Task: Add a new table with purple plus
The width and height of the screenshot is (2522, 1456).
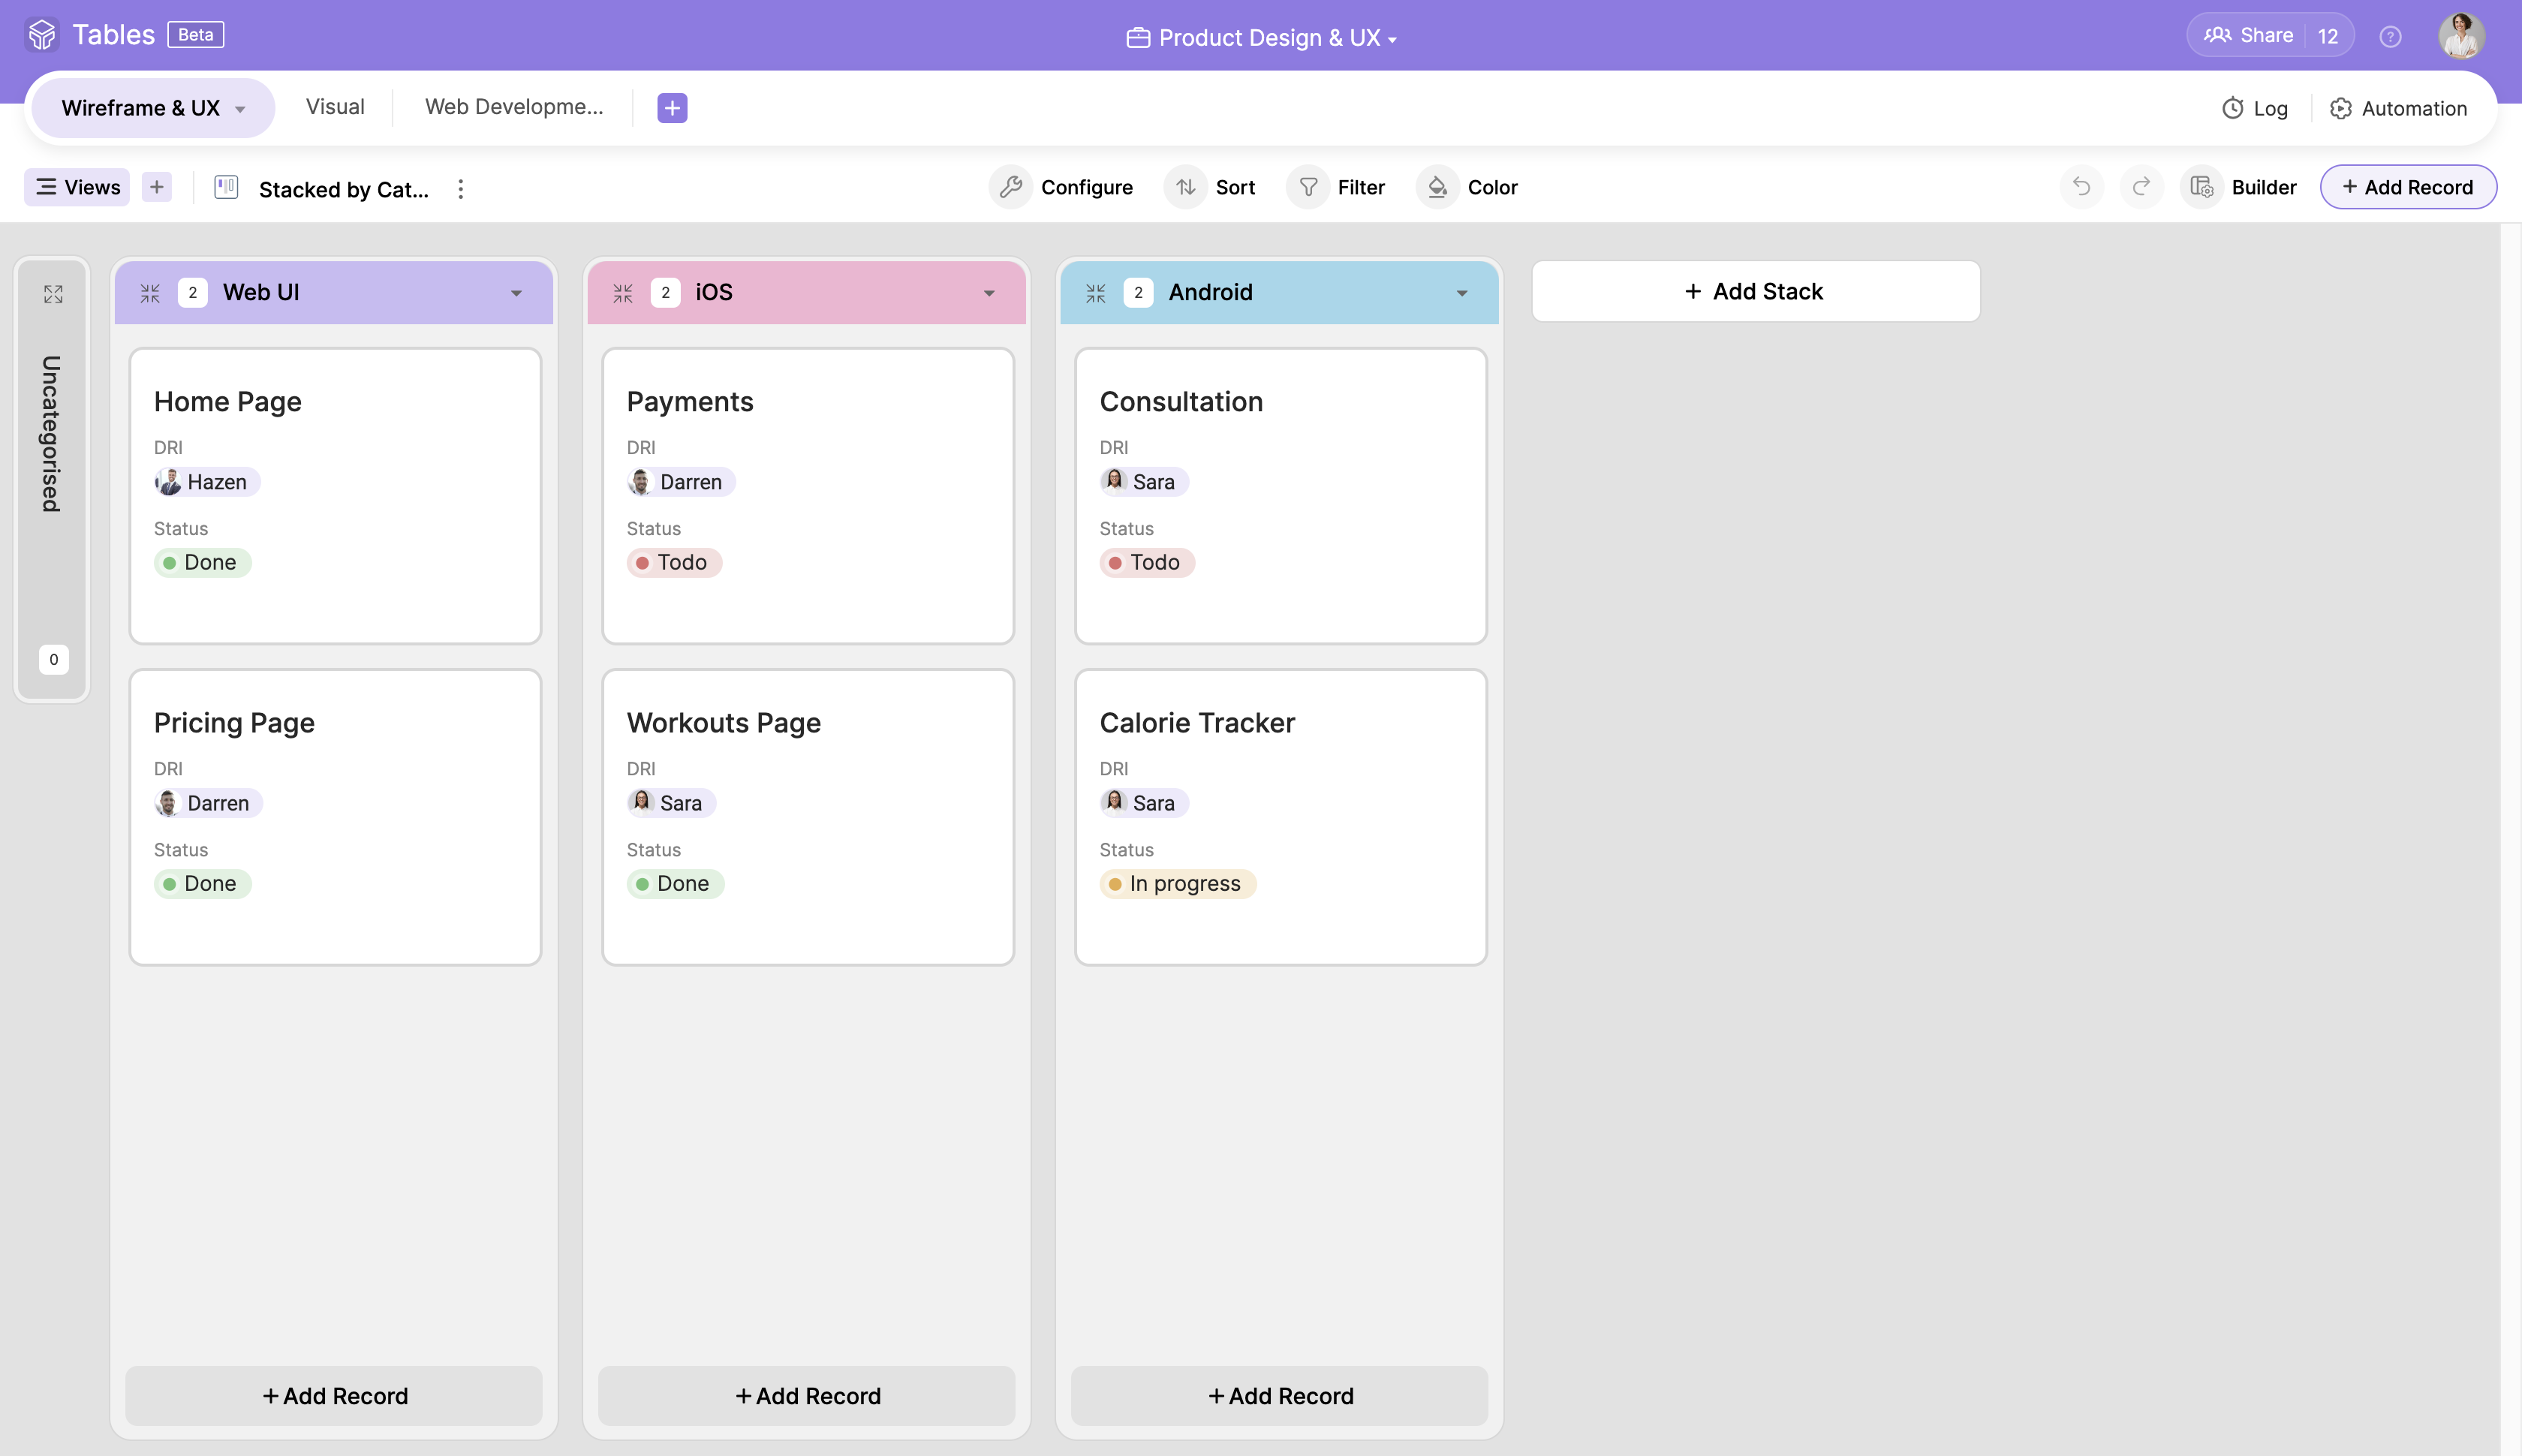Action: click(672, 108)
